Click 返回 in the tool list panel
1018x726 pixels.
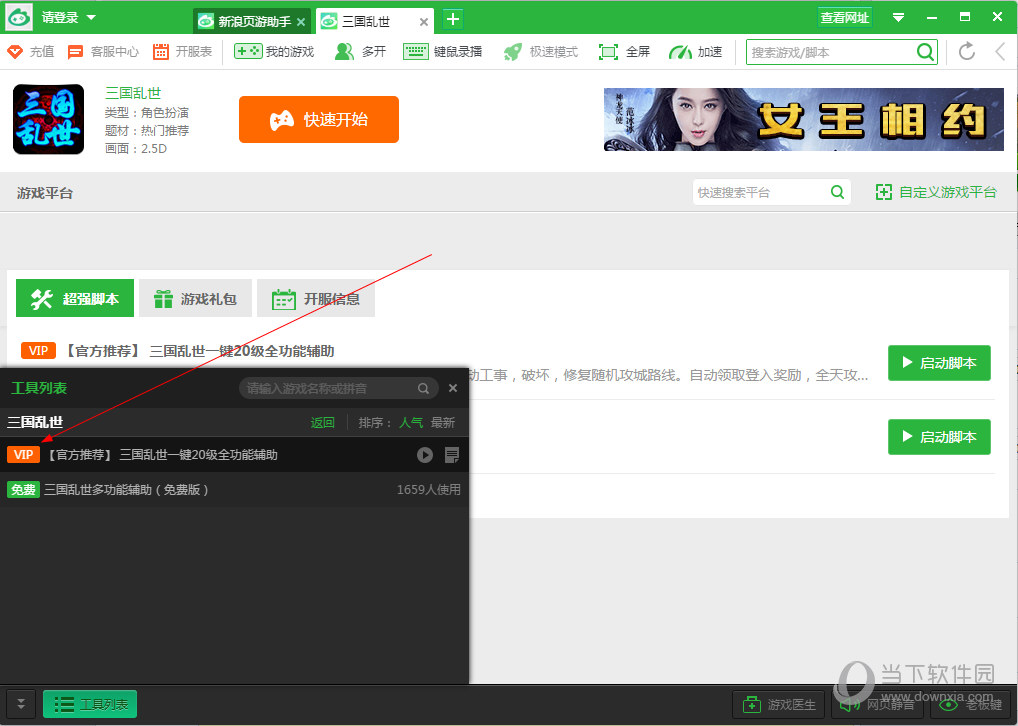[322, 422]
